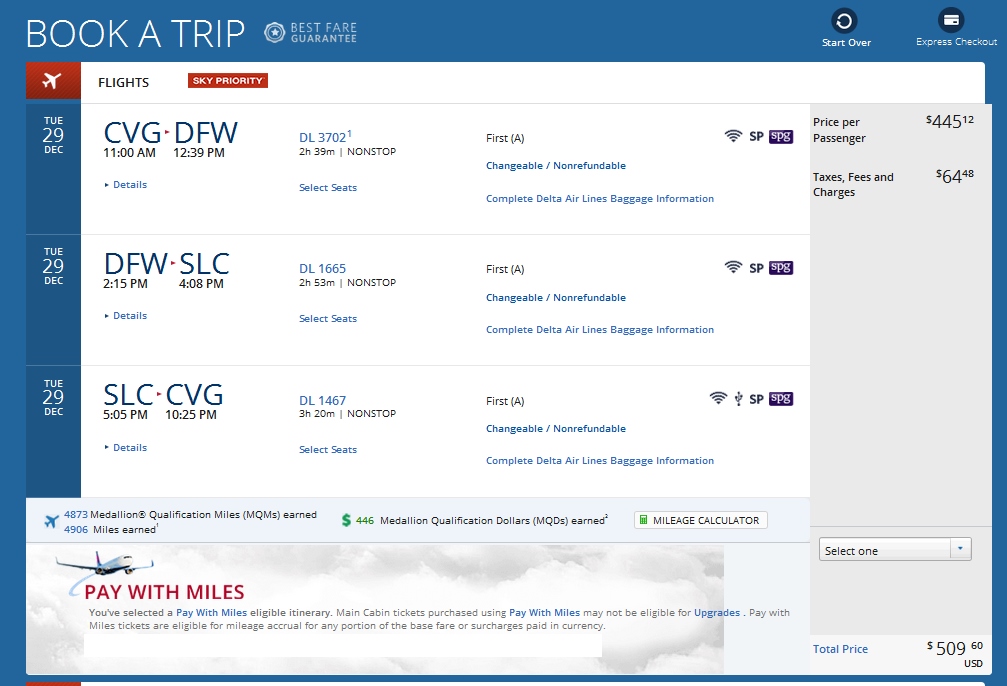This screenshot has width=1007, height=686.
Task: Expand Details for SLC to CVG flight
Action: tap(126, 447)
